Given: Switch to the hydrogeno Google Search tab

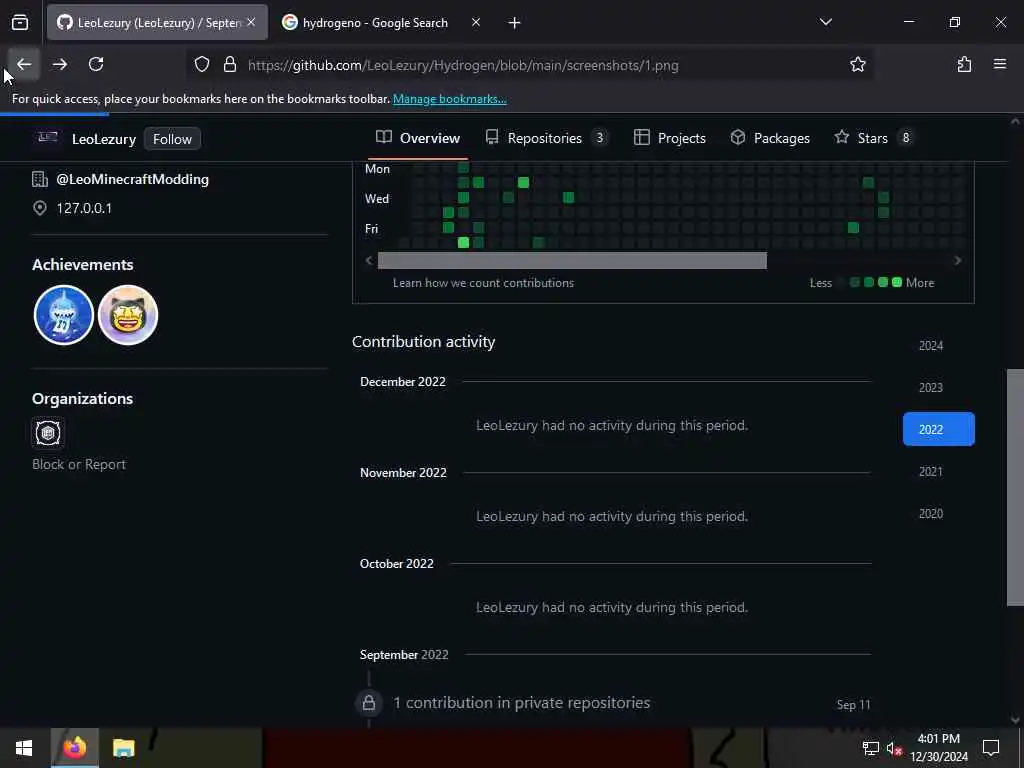Looking at the screenshot, I should click(x=376, y=23).
